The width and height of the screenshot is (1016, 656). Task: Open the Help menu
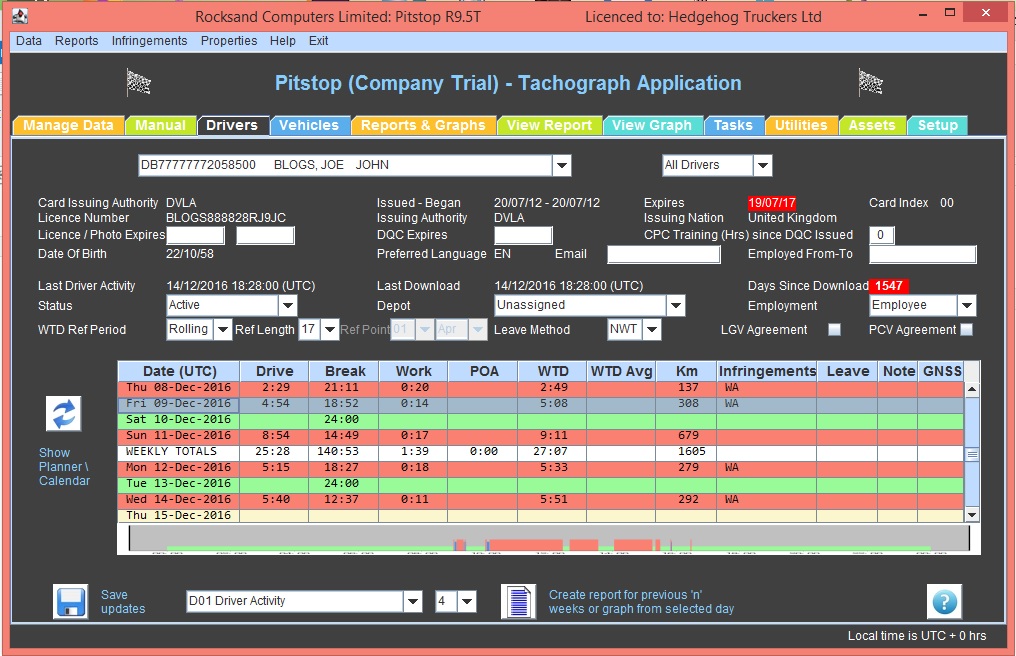pyautogui.click(x=283, y=41)
